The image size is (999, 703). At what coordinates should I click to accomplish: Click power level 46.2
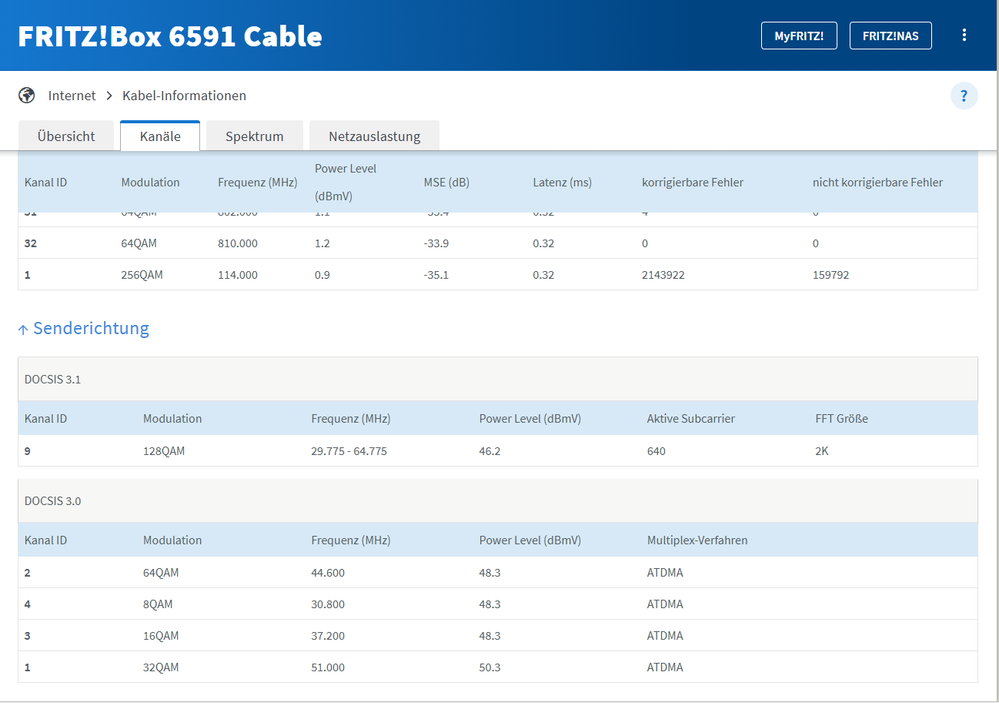click(x=490, y=451)
